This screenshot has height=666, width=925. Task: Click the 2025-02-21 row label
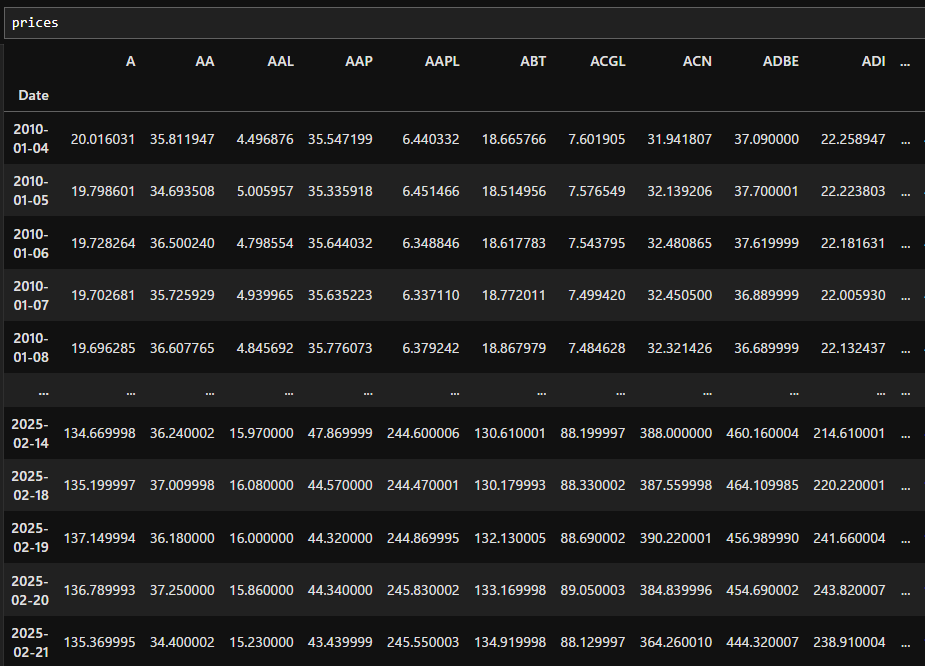click(x=30, y=642)
